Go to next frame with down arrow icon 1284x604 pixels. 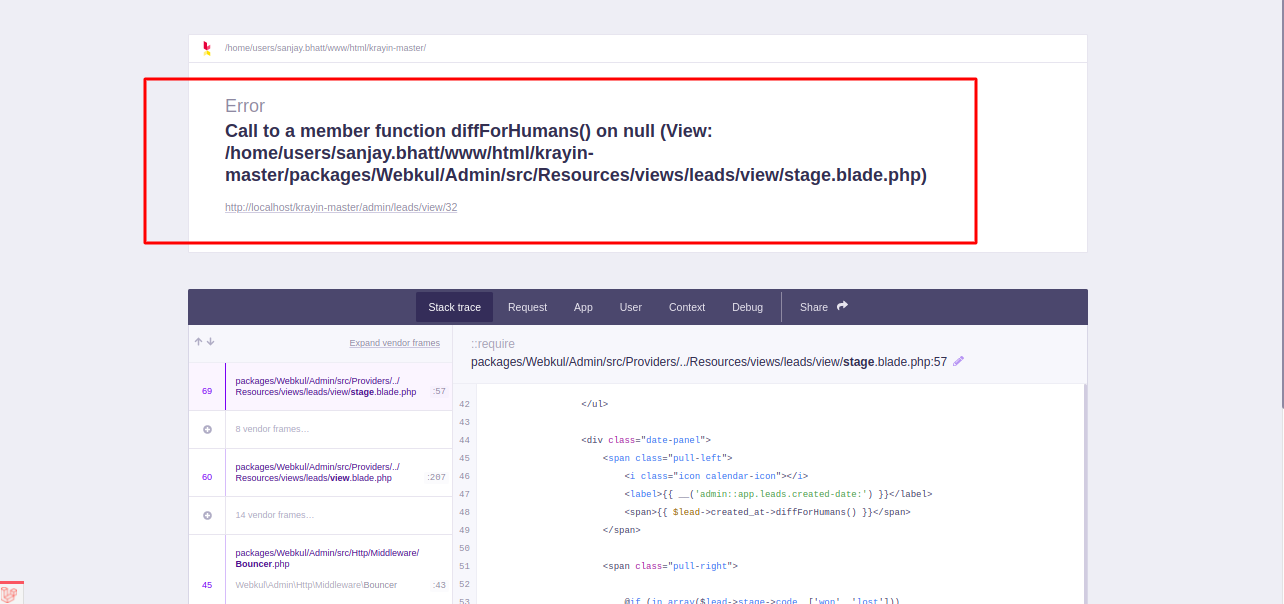(209, 342)
